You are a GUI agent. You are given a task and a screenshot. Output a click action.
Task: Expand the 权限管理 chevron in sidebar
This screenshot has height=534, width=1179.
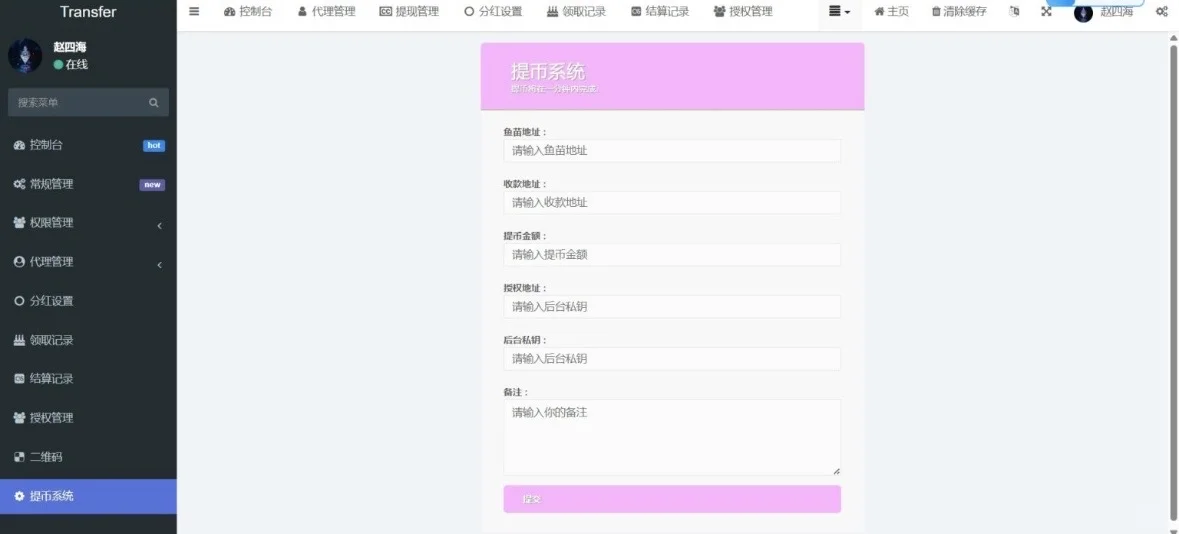click(x=159, y=225)
